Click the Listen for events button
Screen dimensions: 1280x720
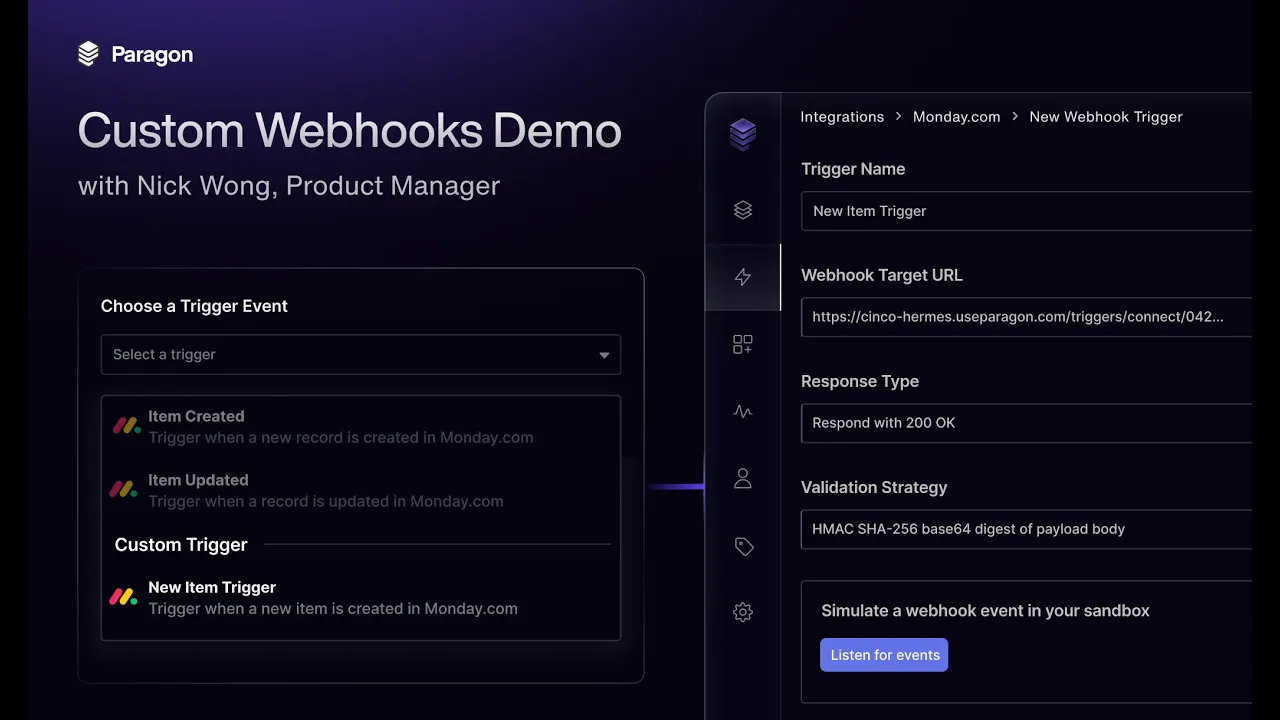click(x=884, y=655)
